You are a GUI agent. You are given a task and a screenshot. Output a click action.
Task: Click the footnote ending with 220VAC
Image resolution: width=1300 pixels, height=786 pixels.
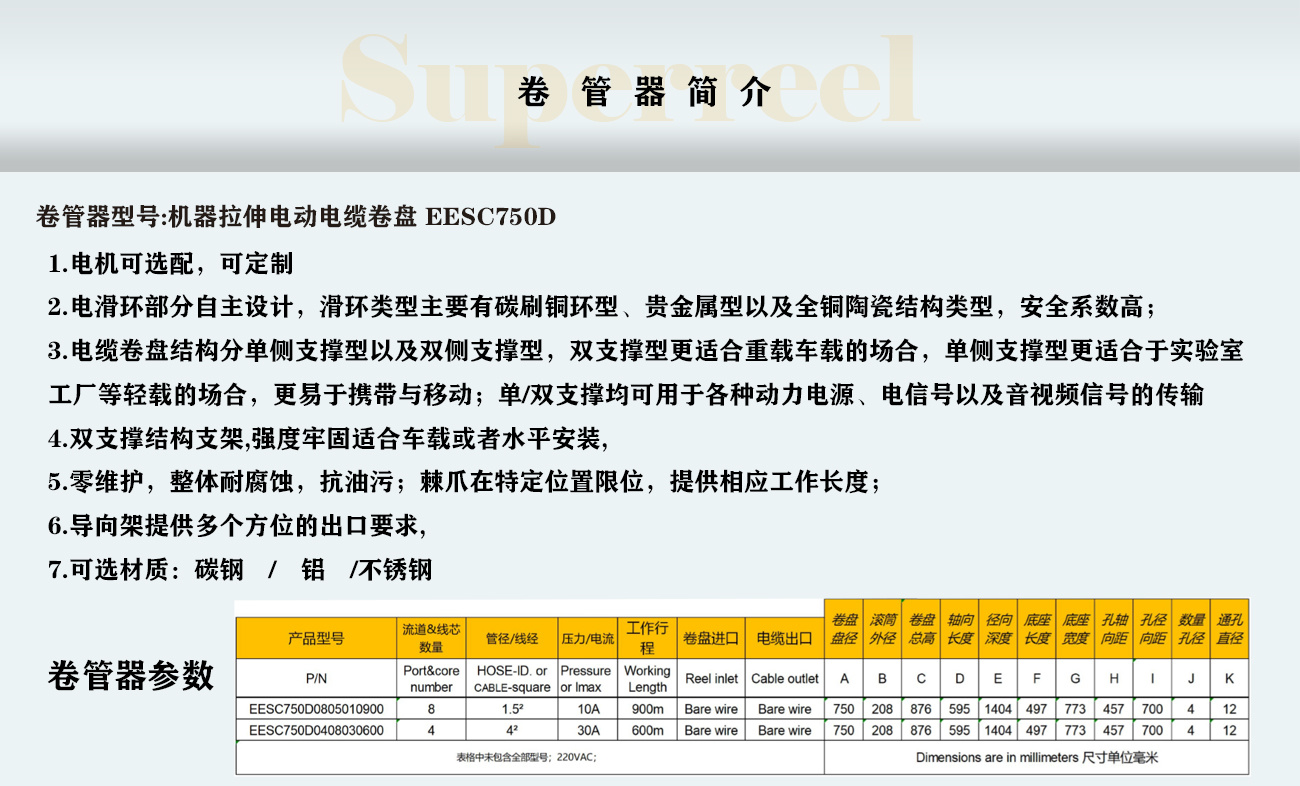(526, 757)
